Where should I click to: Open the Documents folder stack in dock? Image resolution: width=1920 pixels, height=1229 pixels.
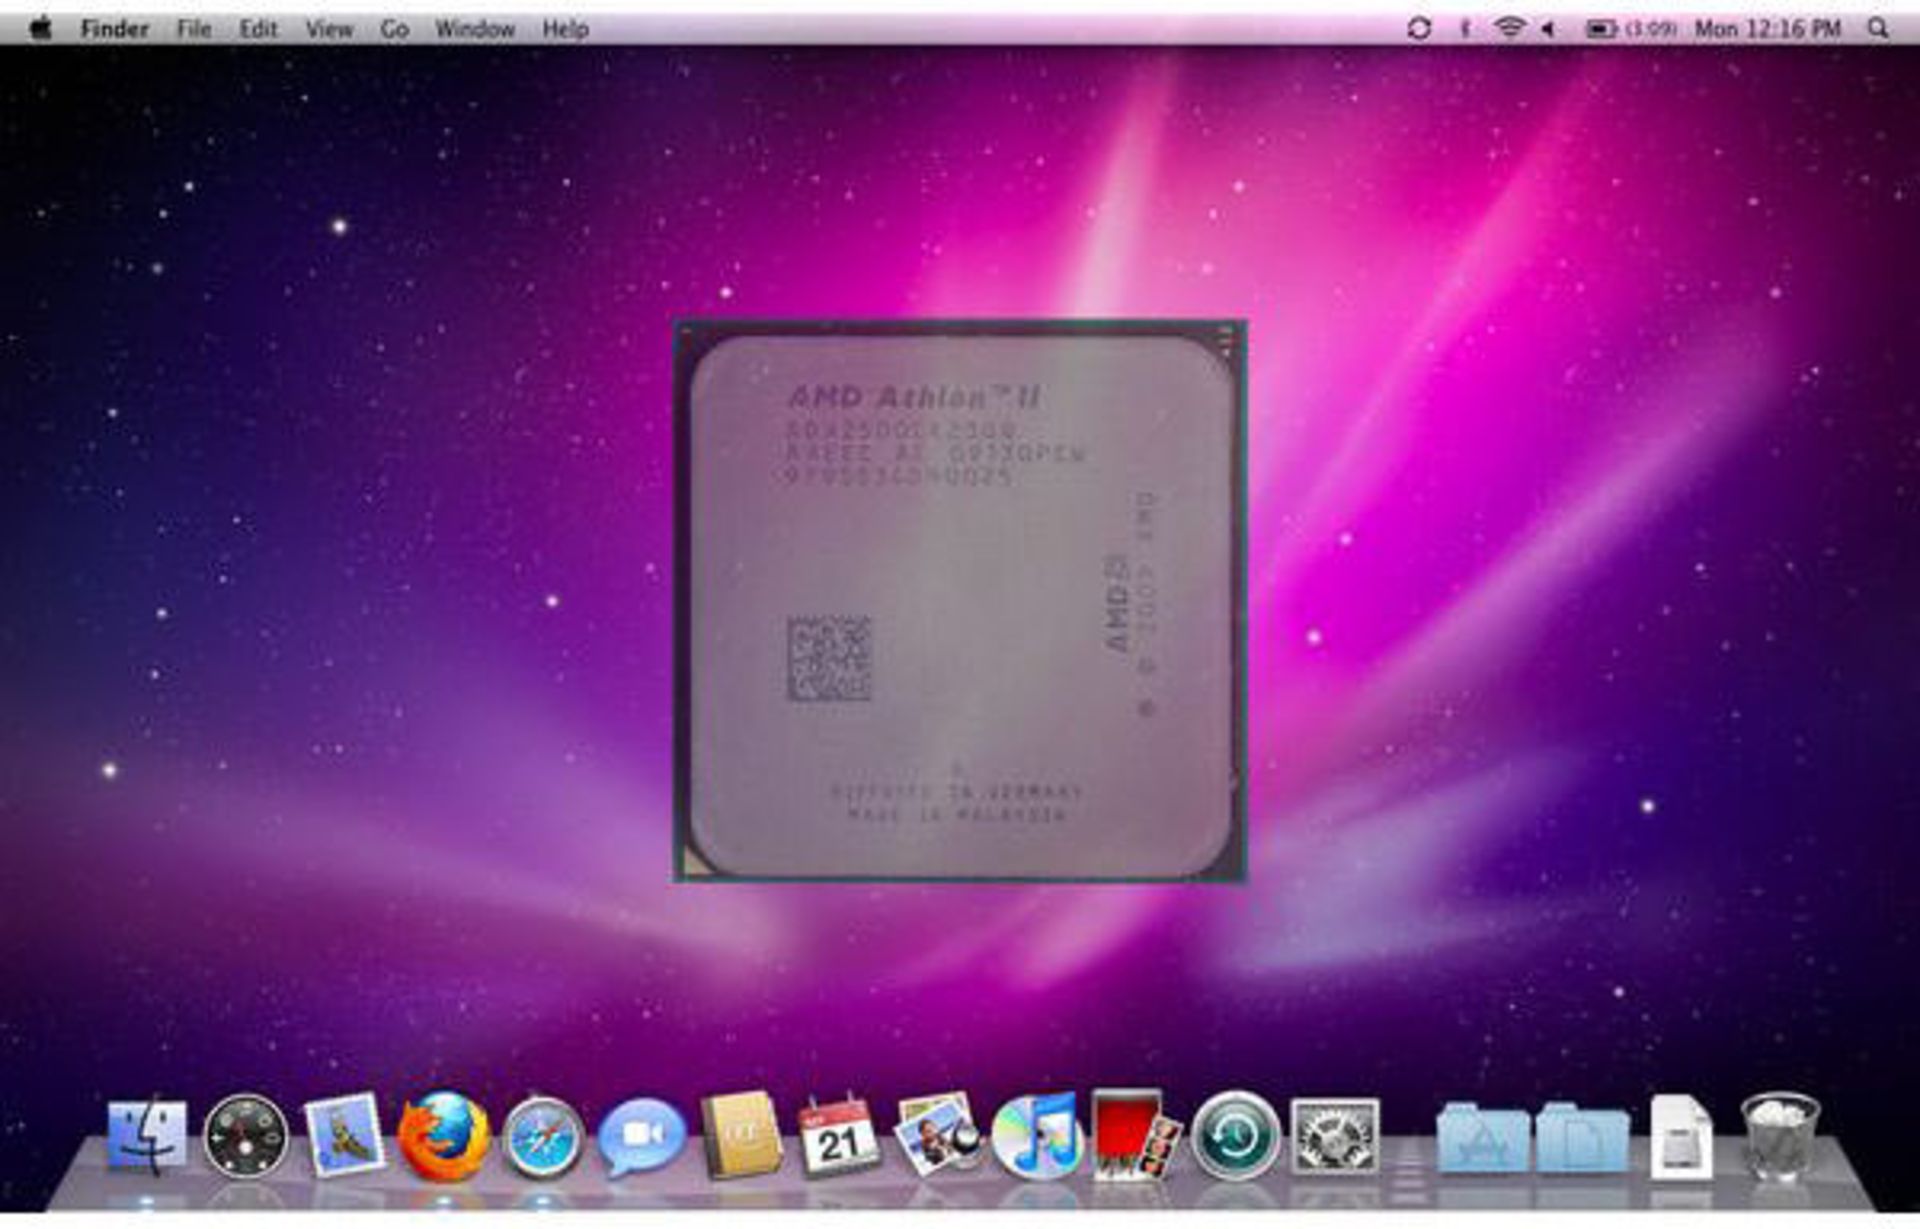coord(1583,1137)
